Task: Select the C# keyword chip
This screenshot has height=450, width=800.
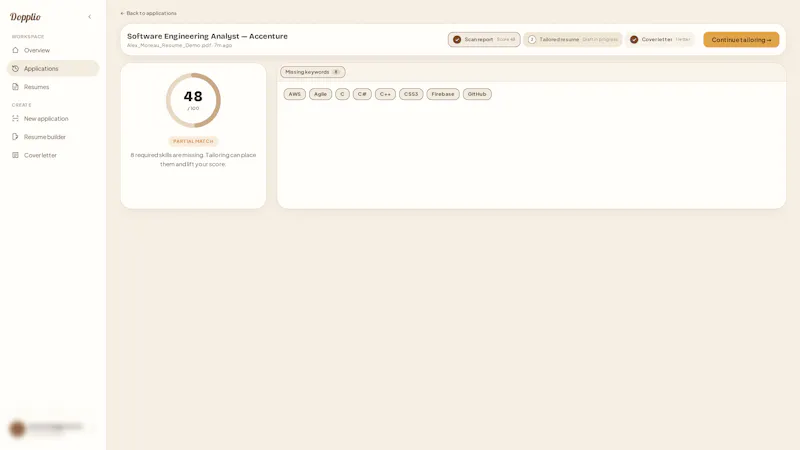Action: 362,94
